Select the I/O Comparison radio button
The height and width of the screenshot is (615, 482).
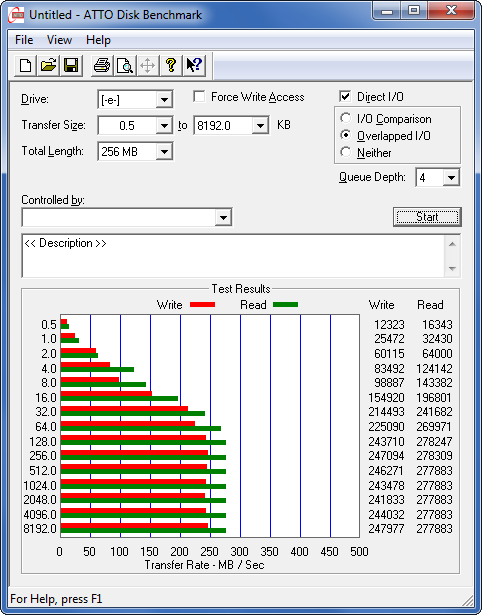(346, 118)
